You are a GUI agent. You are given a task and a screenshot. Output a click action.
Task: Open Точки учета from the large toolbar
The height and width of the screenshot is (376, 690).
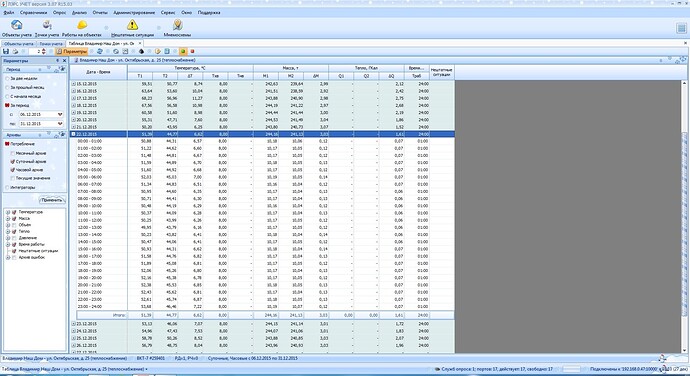point(47,28)
